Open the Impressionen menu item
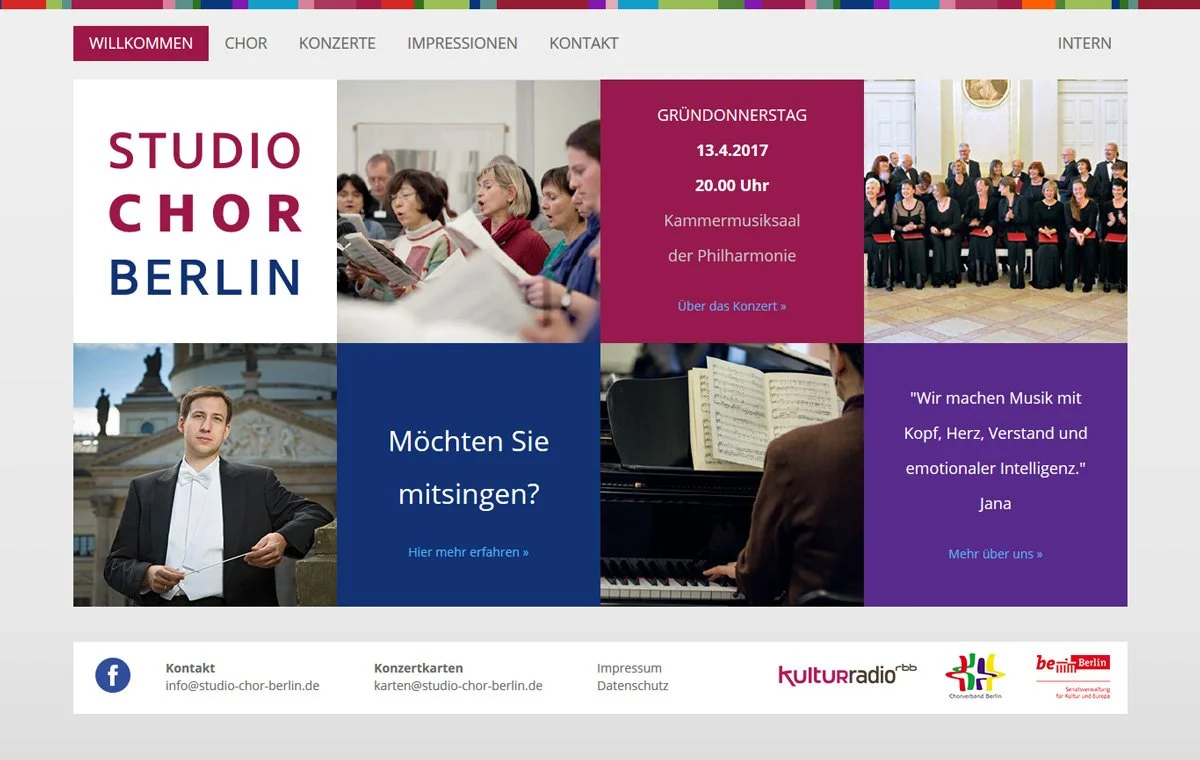Image resolution: width=1200 pixels, height=760 pixels. click(x=462, y=43)
